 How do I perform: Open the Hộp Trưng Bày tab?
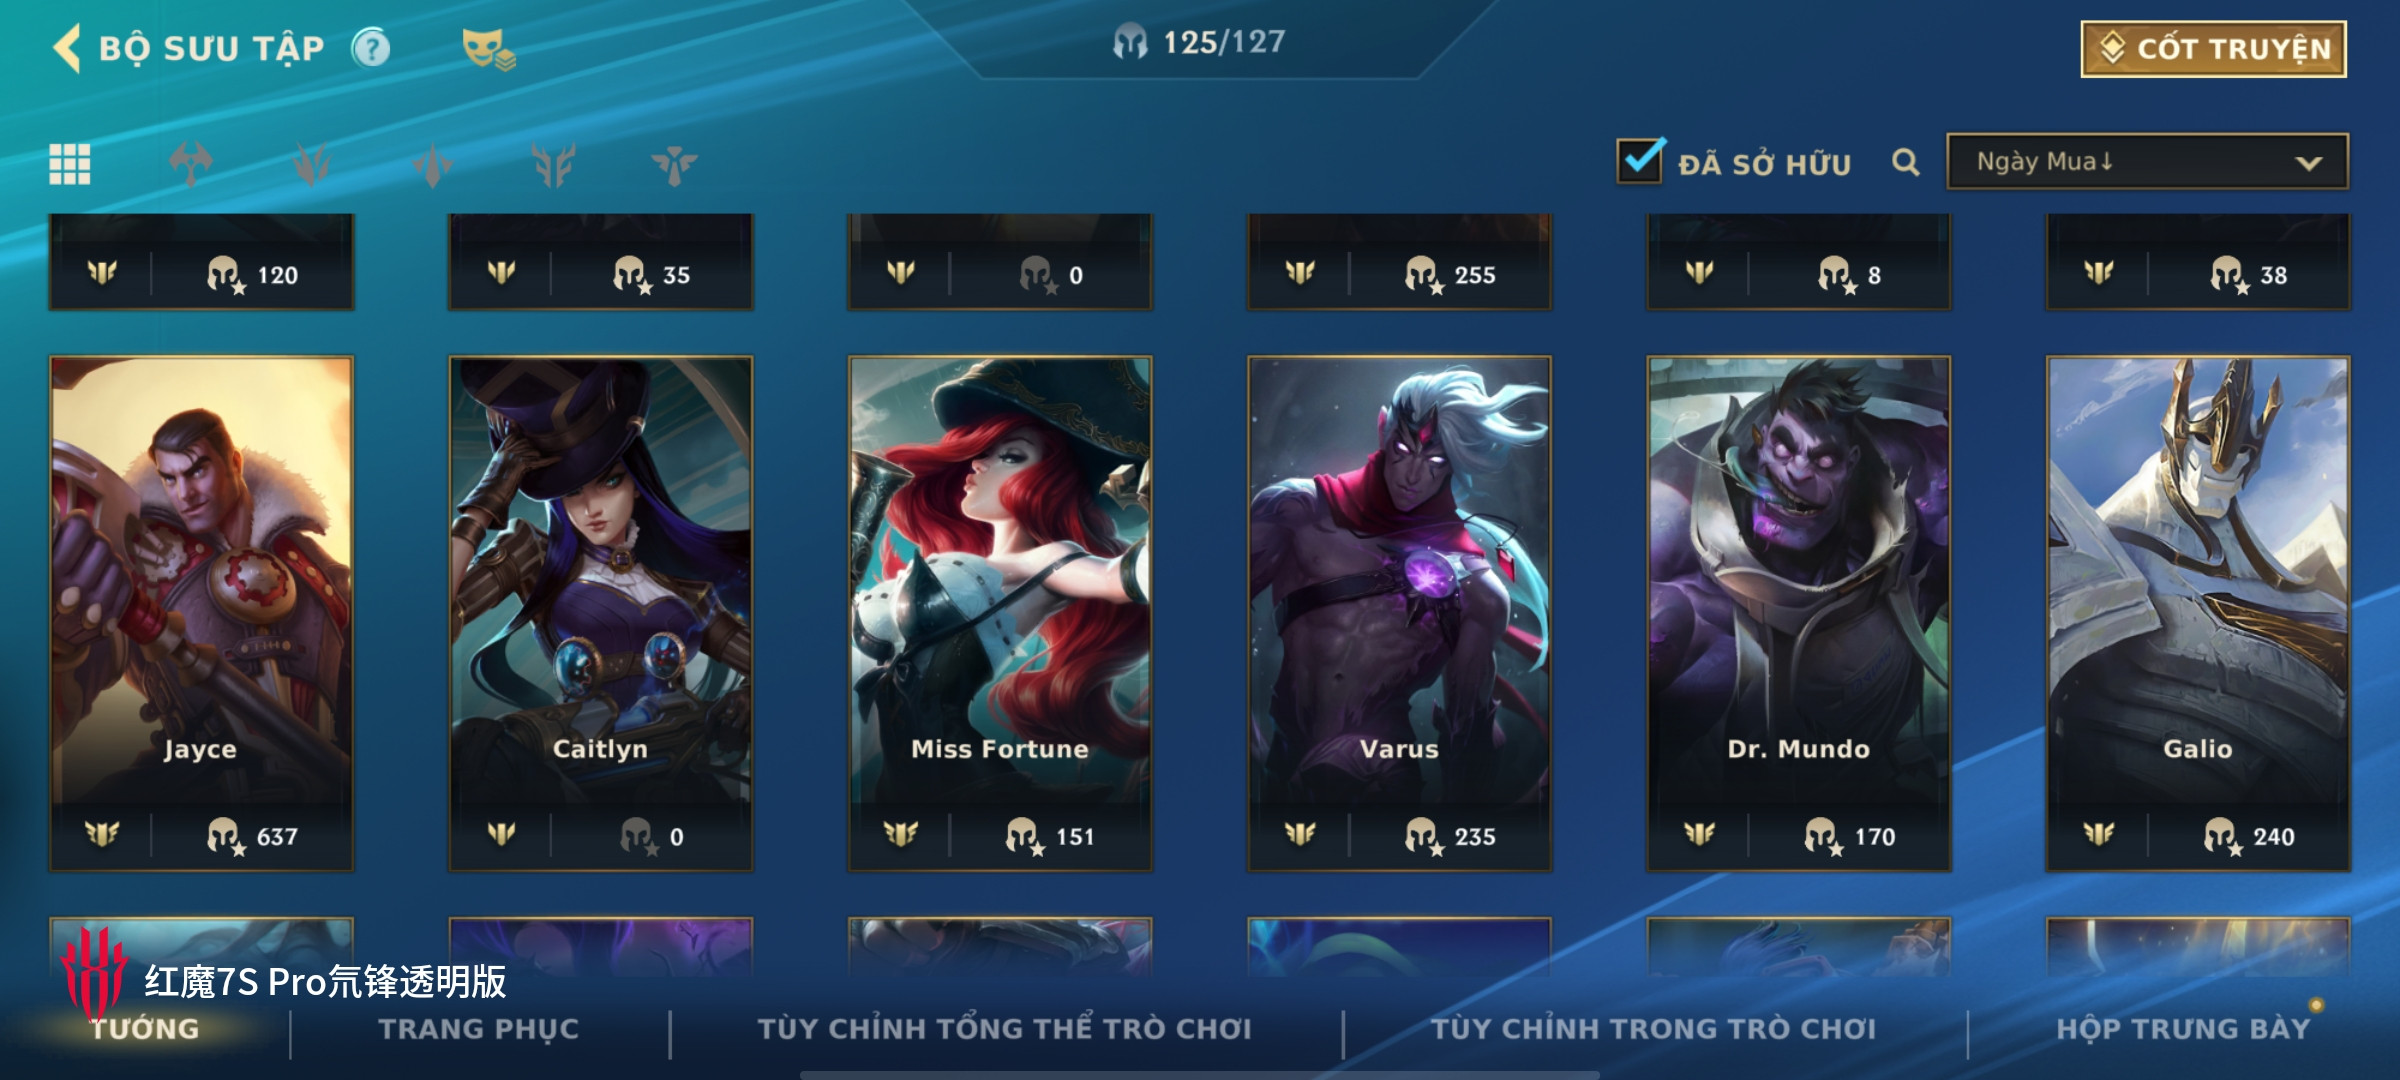2183,1029
